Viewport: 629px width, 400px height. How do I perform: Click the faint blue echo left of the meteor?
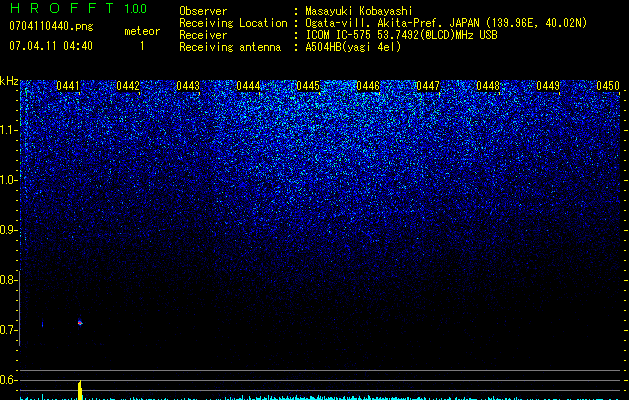(x=43, y=323)
